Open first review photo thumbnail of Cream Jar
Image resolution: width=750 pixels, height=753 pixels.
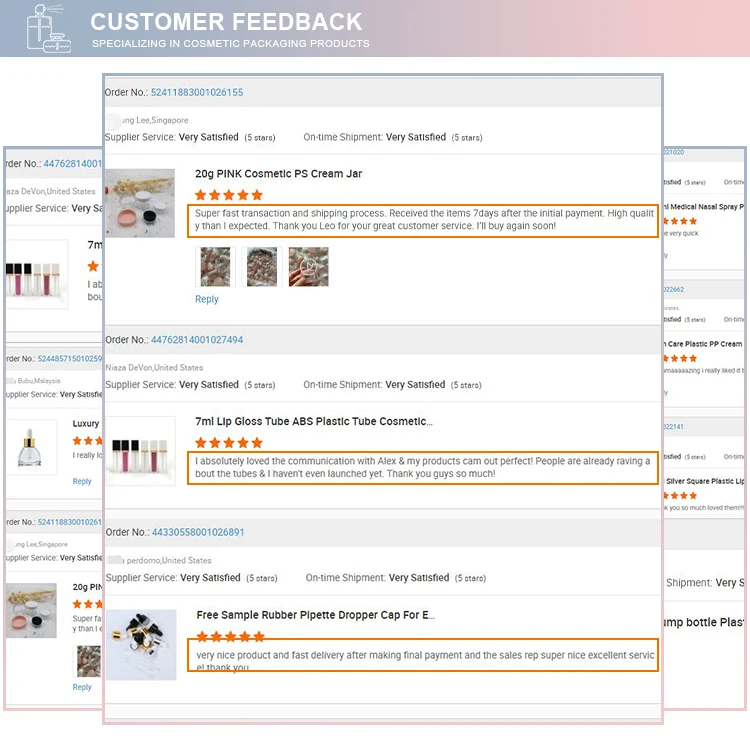click(215, 267)
